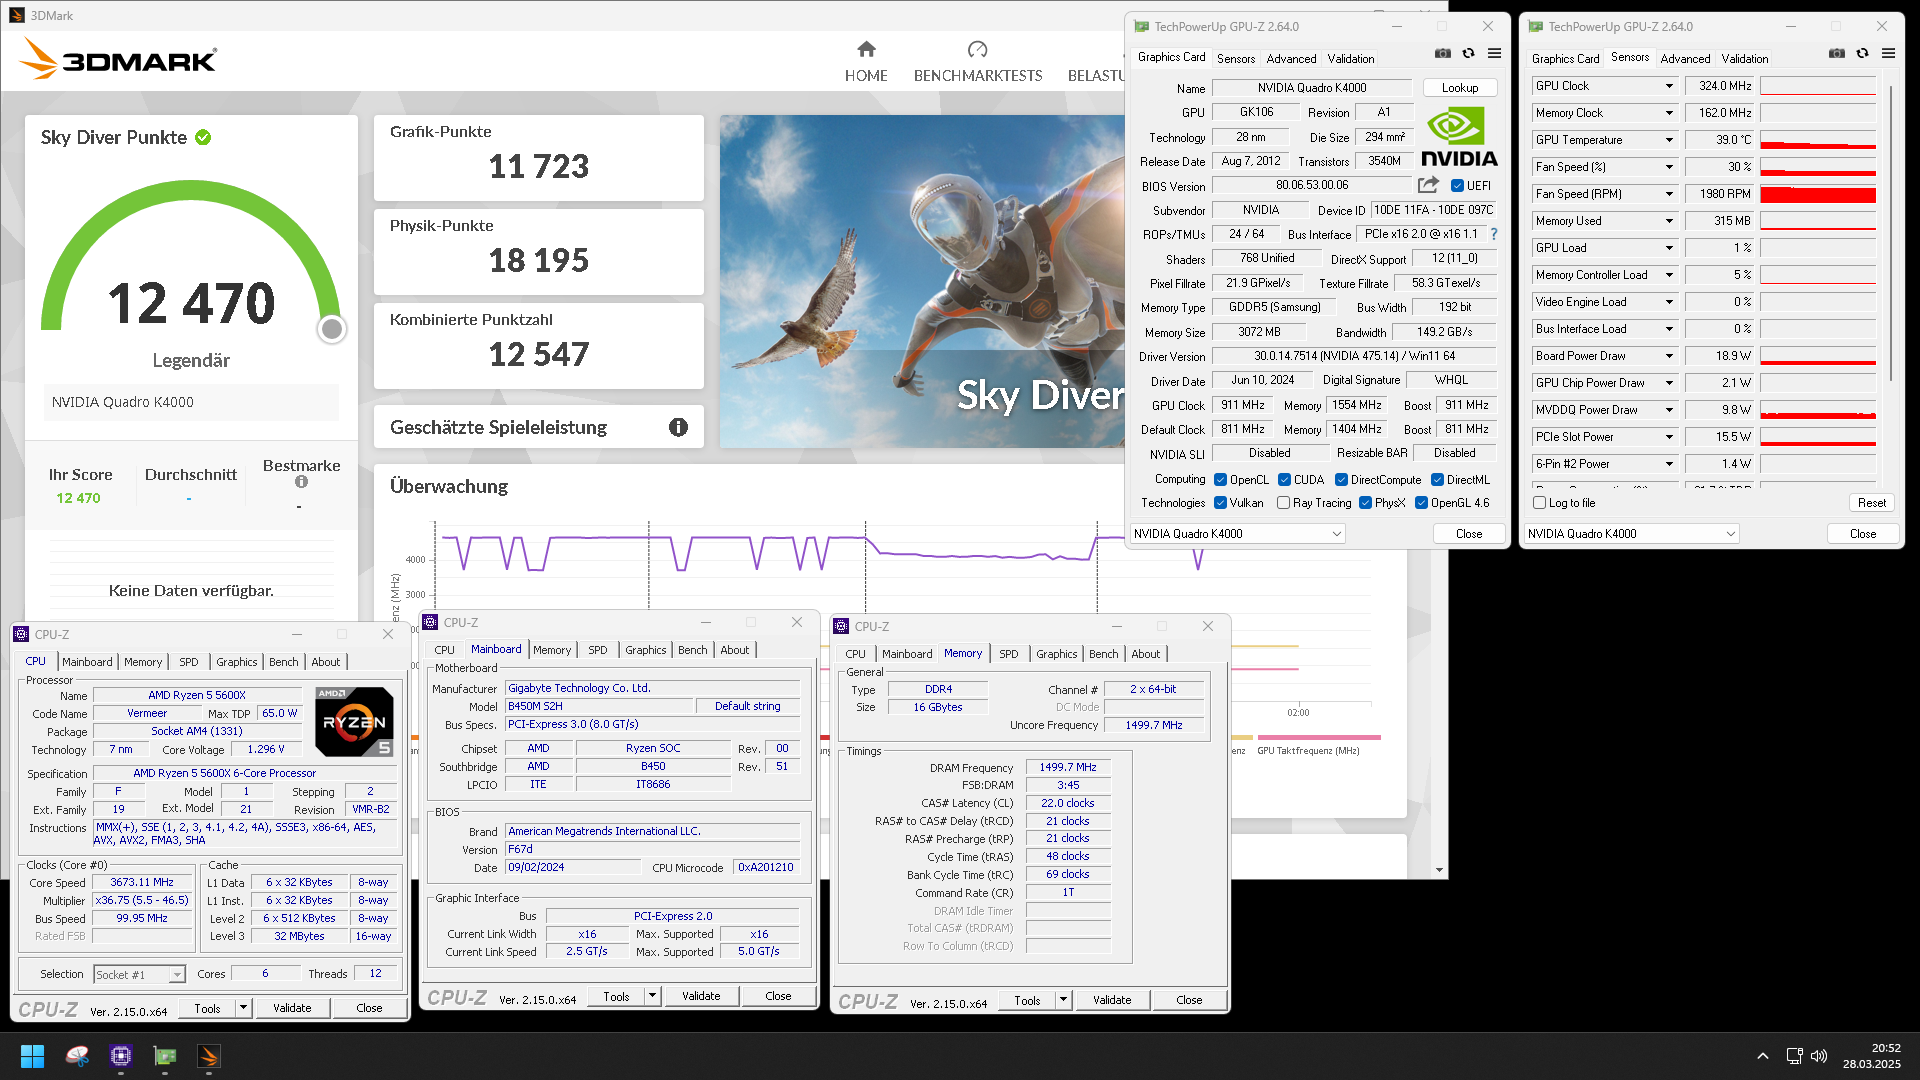Image resolution: width=1920 pixels, height=1080 pixels.
Task: Switch to Validation tab in GPU-Z Sensors window
Action: coord(1744,59)
